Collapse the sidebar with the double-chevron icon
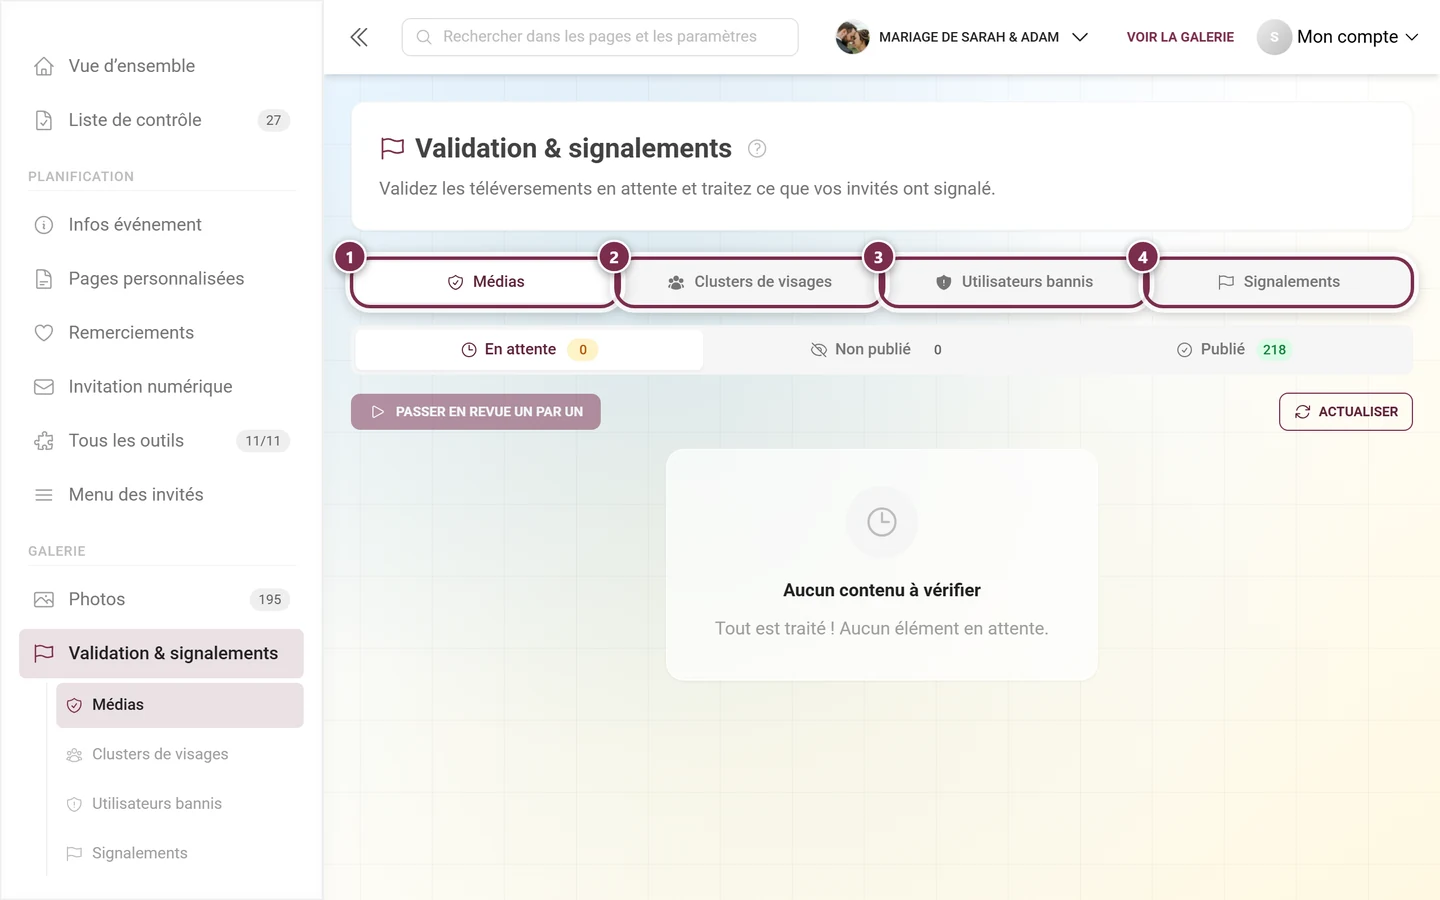 tap(359, 37)
